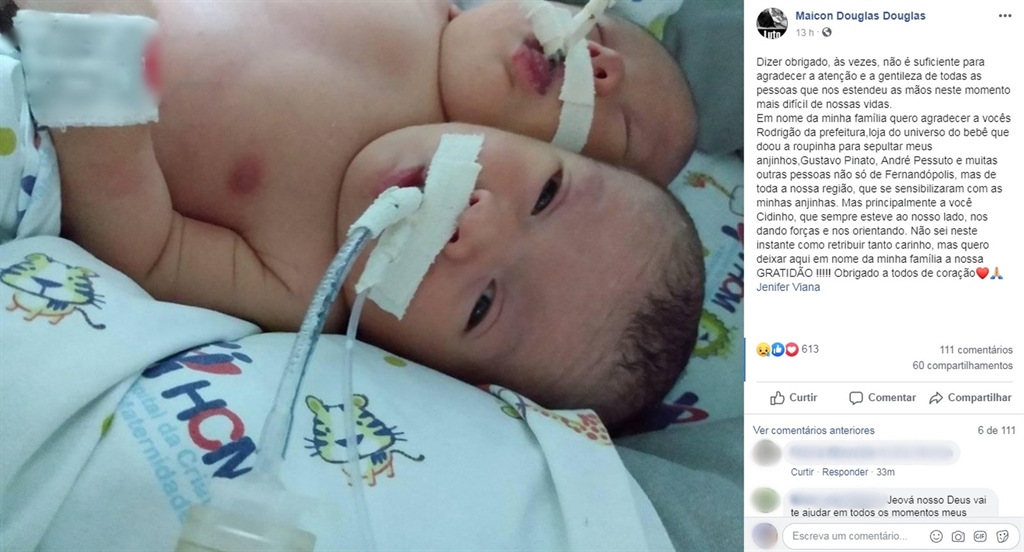
Task: Click the globe public privacy icon
Action: (826, 32)
